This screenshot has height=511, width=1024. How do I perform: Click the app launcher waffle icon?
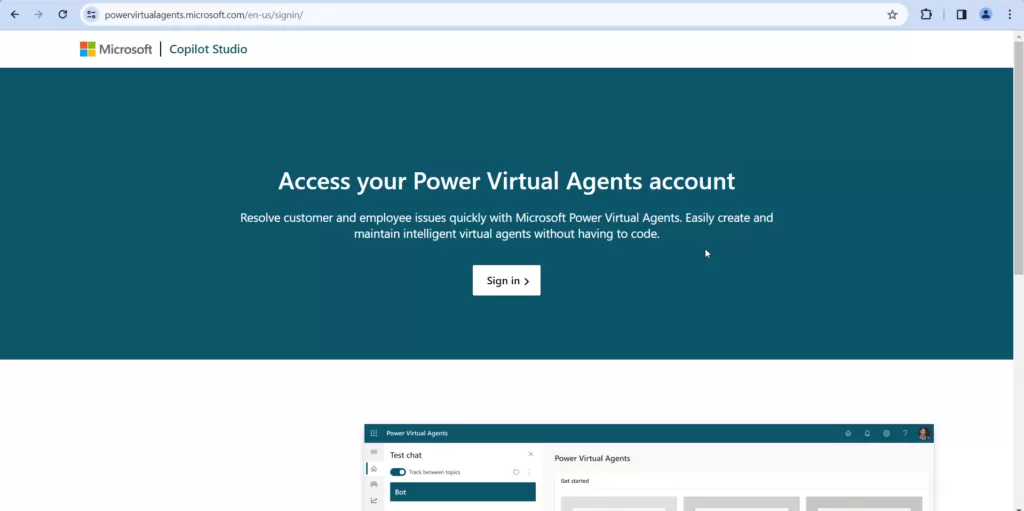[374, 433]
